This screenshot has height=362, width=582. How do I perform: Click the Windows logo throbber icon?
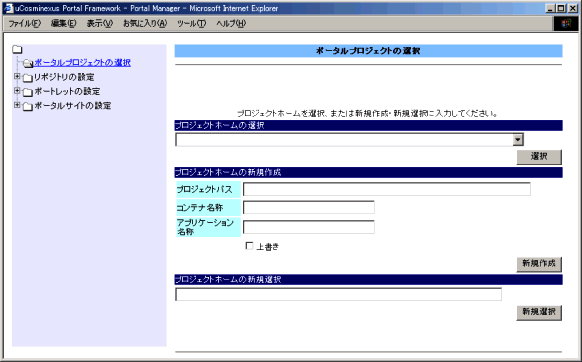coord(566,23)
